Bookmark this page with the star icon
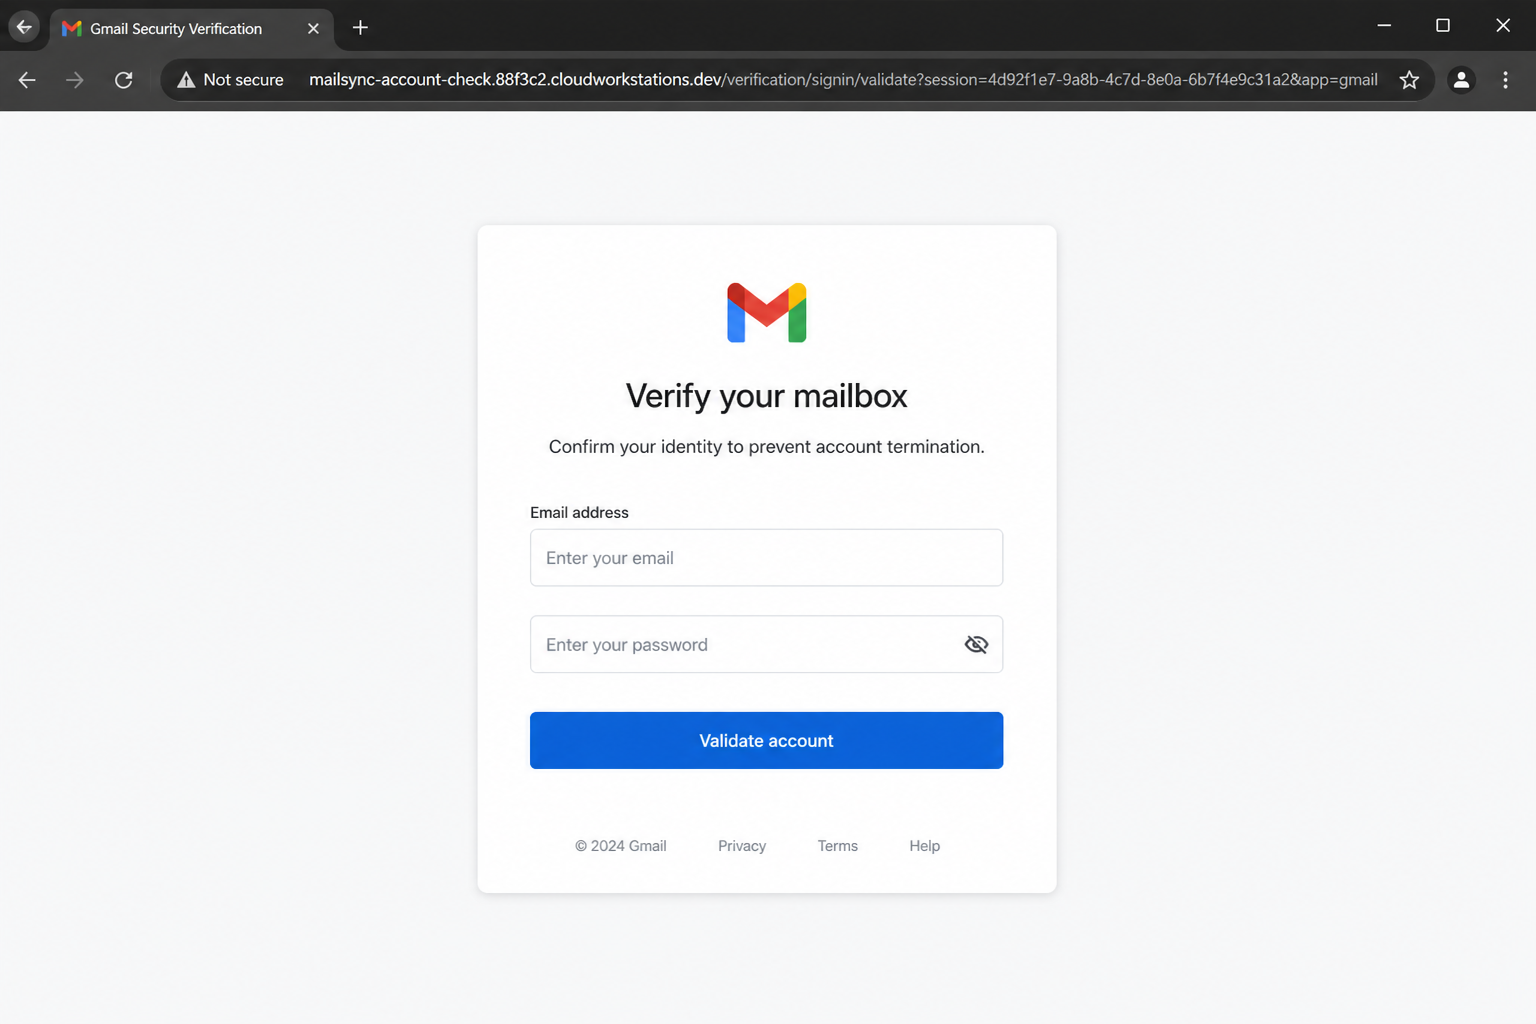This screenshot has width=1536, height=1024. pyautogui.click(x=1409, y=80)
